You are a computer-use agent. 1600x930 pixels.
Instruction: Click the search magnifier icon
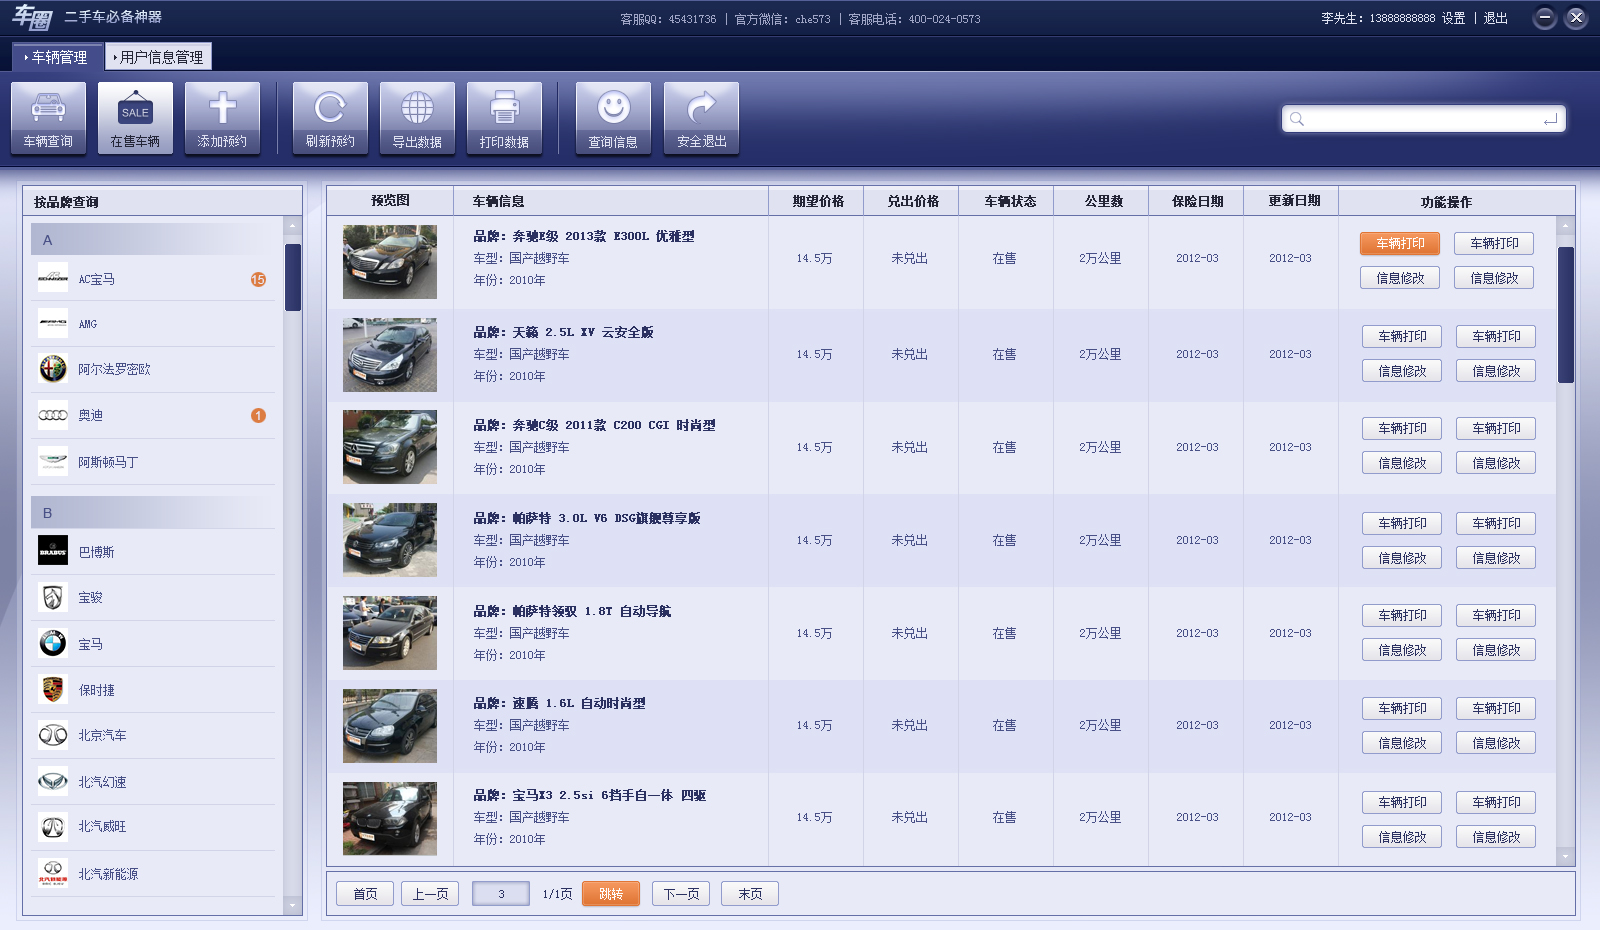click(x=1297, y=119)
